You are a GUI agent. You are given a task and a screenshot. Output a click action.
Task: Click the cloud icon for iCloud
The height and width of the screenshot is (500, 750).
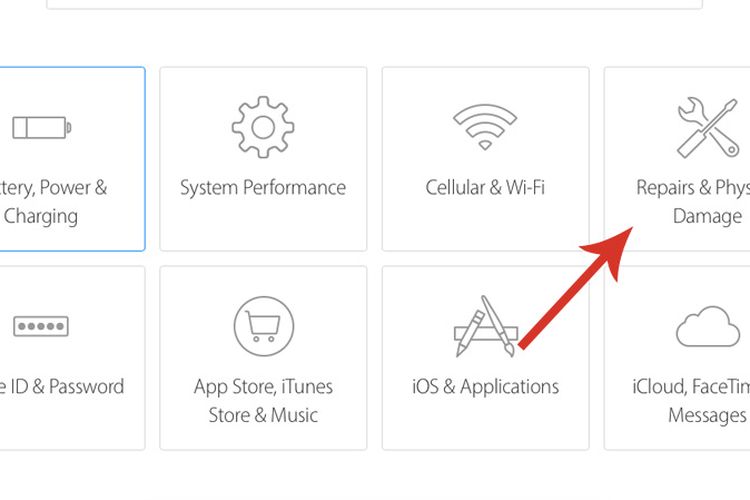coord(708,326)
